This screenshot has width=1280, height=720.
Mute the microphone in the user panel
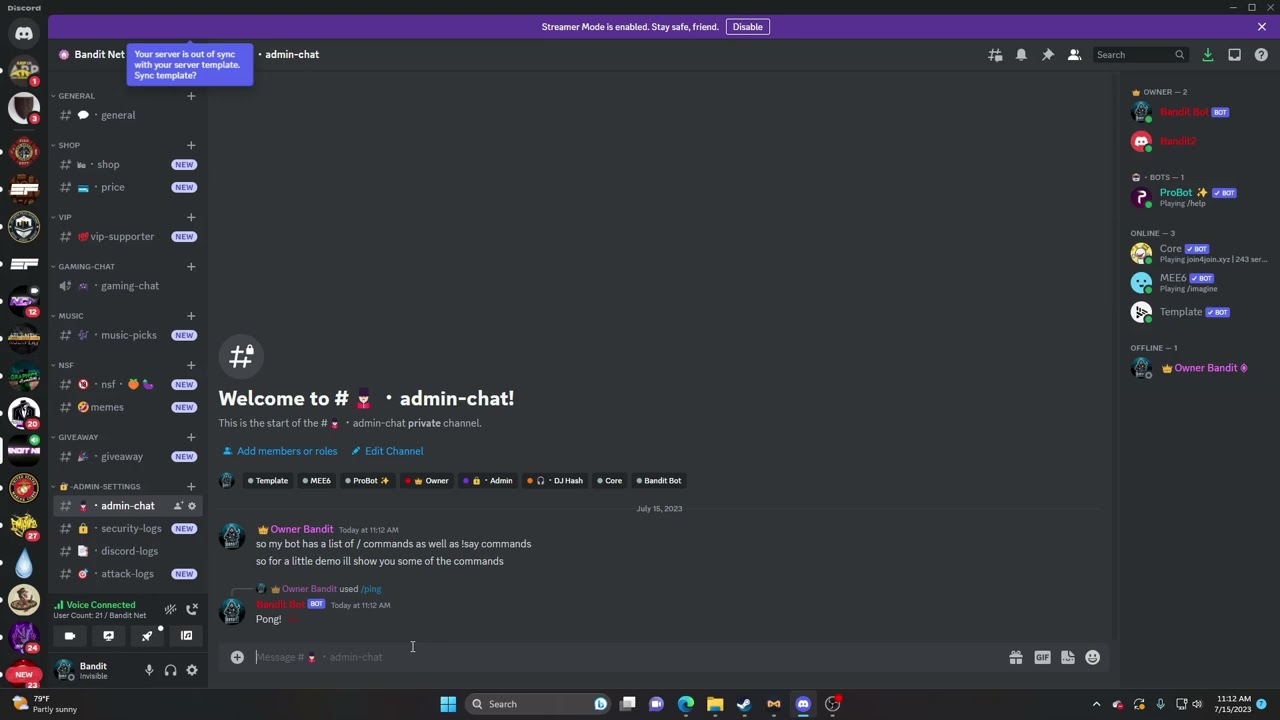tap(149, 671)
